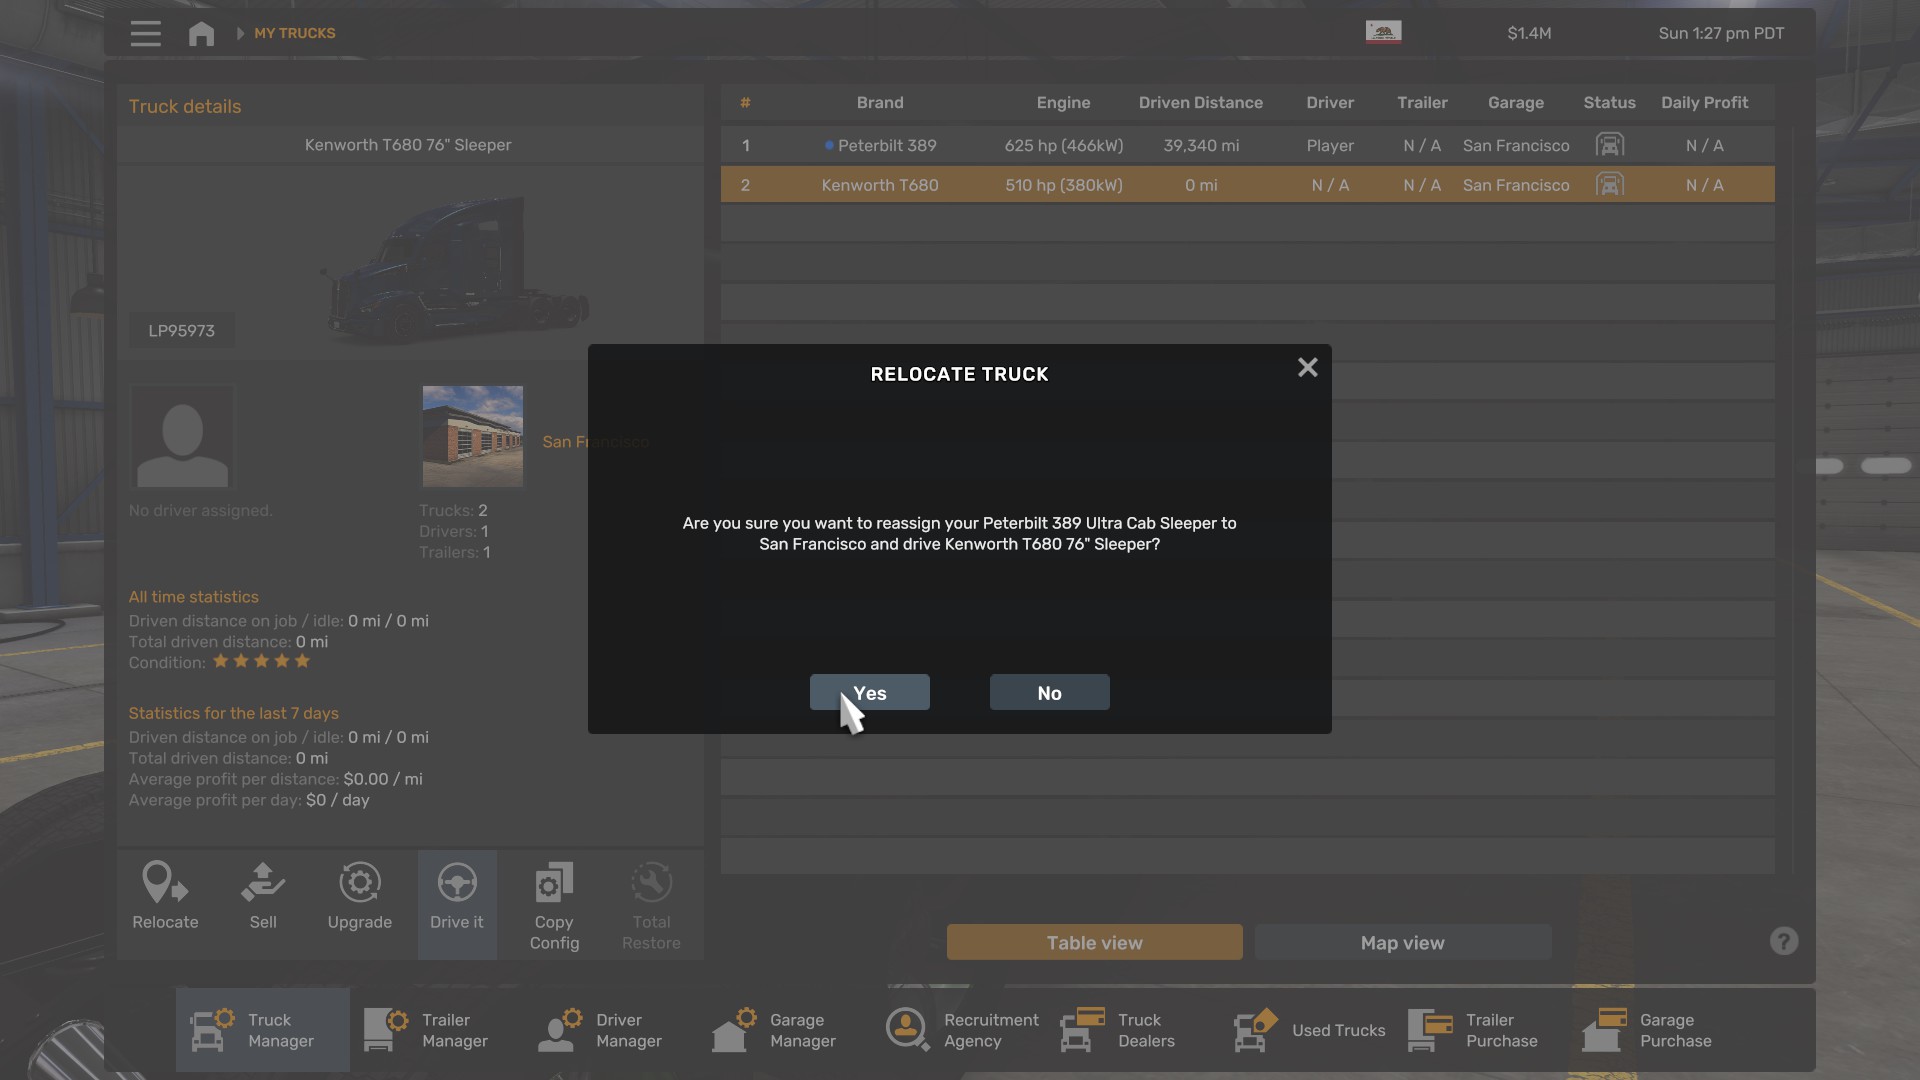Image resolution: width=1920 pixels, height=1080 pixels.
Task: Sort by Status column header
Action: tap(1610, 102)
